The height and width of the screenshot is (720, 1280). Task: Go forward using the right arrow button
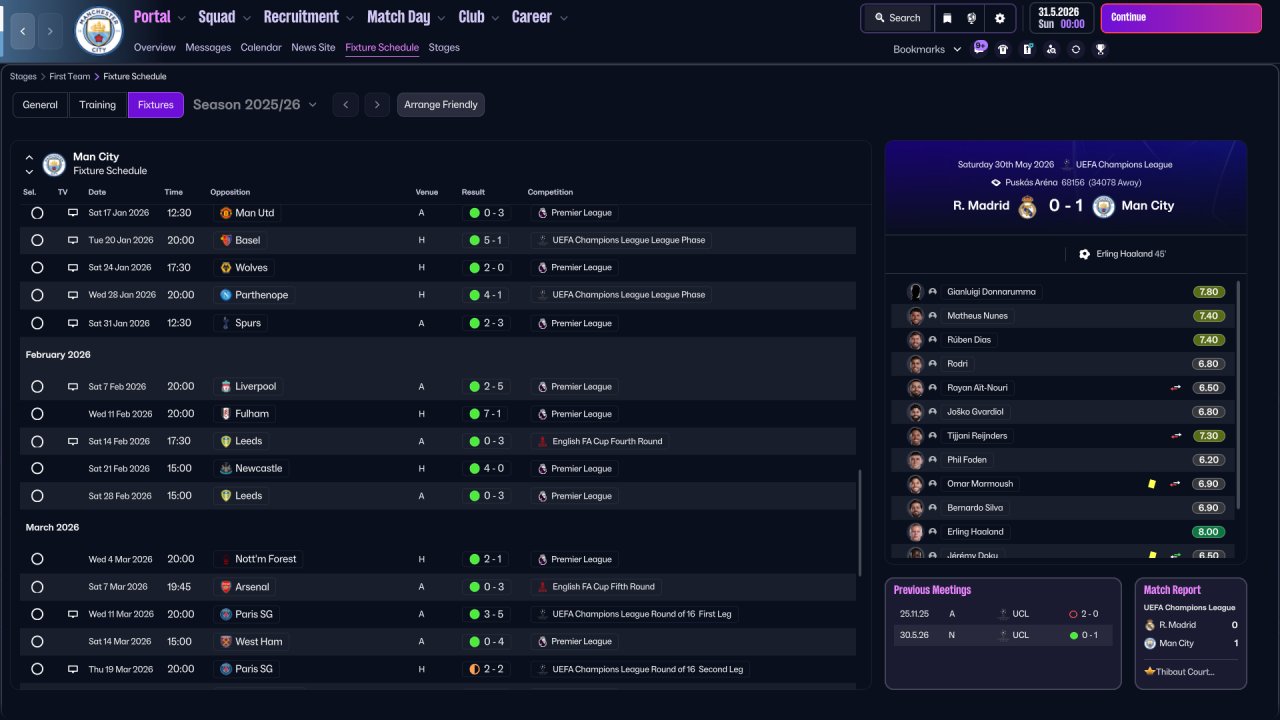50,31
